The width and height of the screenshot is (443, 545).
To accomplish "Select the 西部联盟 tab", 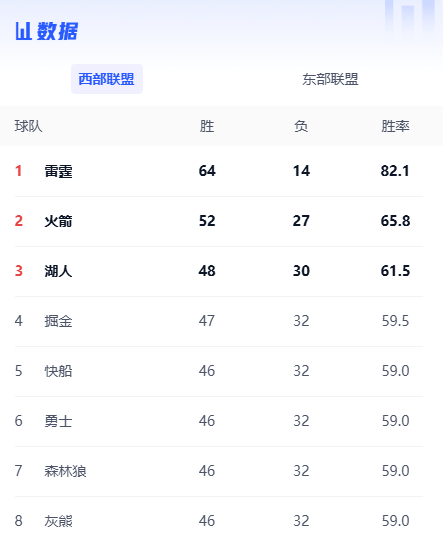I will point(107,79).
